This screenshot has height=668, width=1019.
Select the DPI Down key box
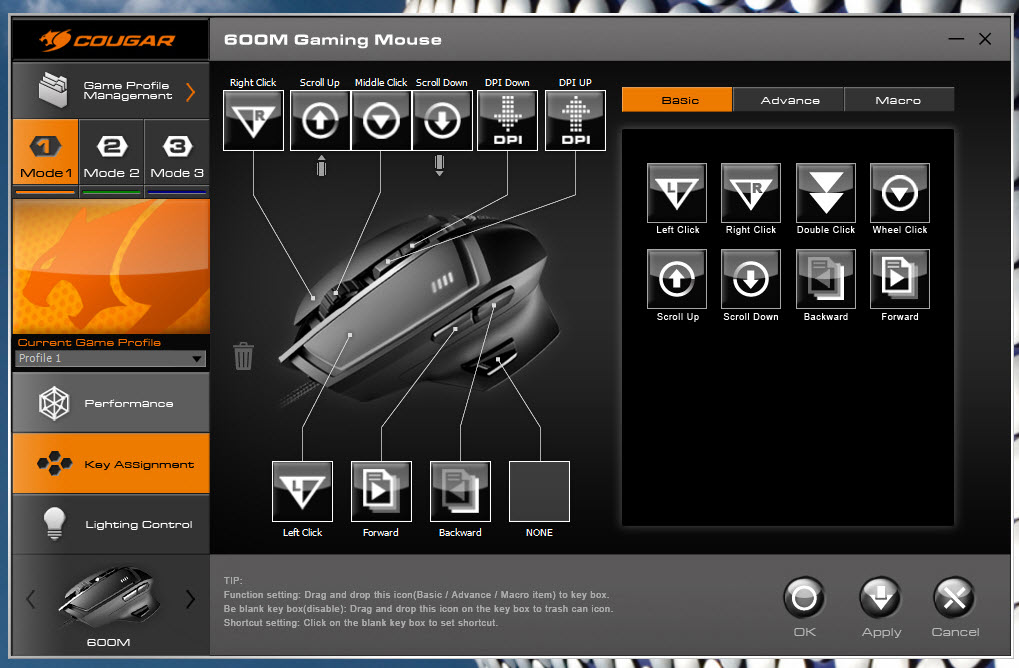pos(508,120)
